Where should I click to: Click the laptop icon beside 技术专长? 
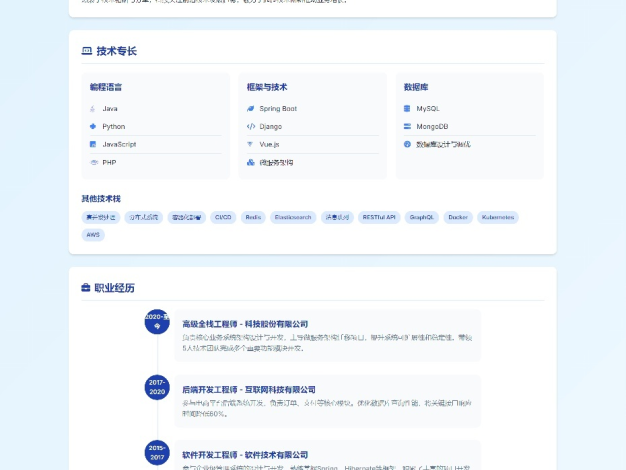tap(87, 51)
